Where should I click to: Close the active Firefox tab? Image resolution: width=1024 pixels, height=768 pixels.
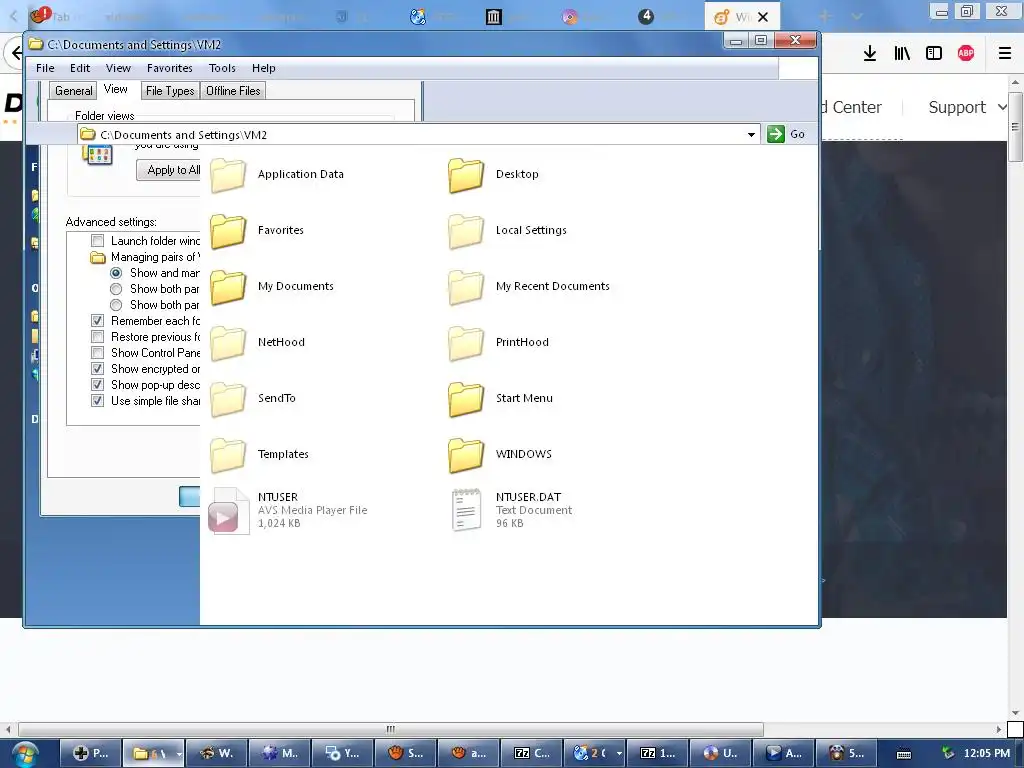click(x=762, y=17)
